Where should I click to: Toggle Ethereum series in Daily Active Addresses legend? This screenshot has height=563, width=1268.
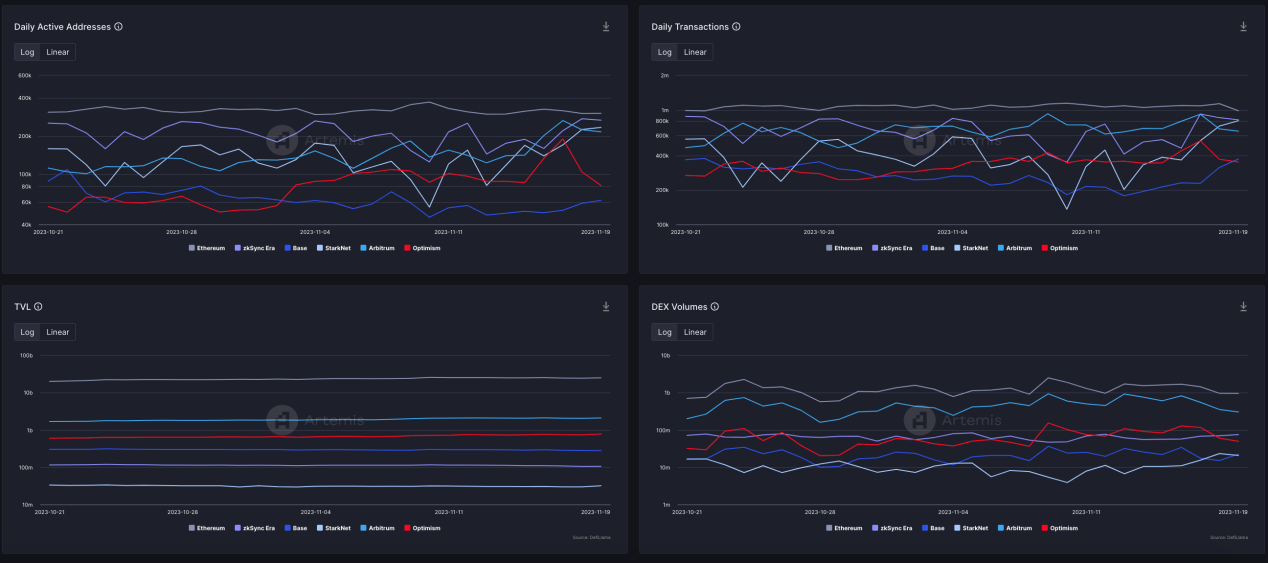tap(207, 248)
